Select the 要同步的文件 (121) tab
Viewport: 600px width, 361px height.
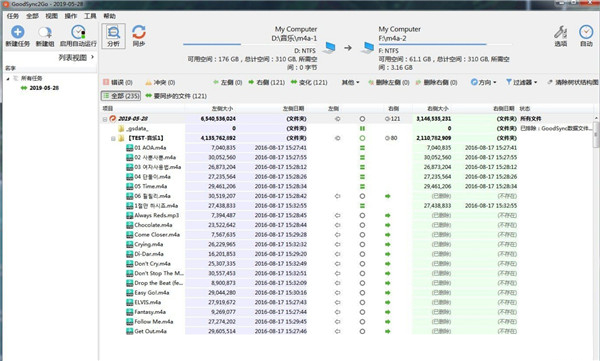click(x=176, y=96)
